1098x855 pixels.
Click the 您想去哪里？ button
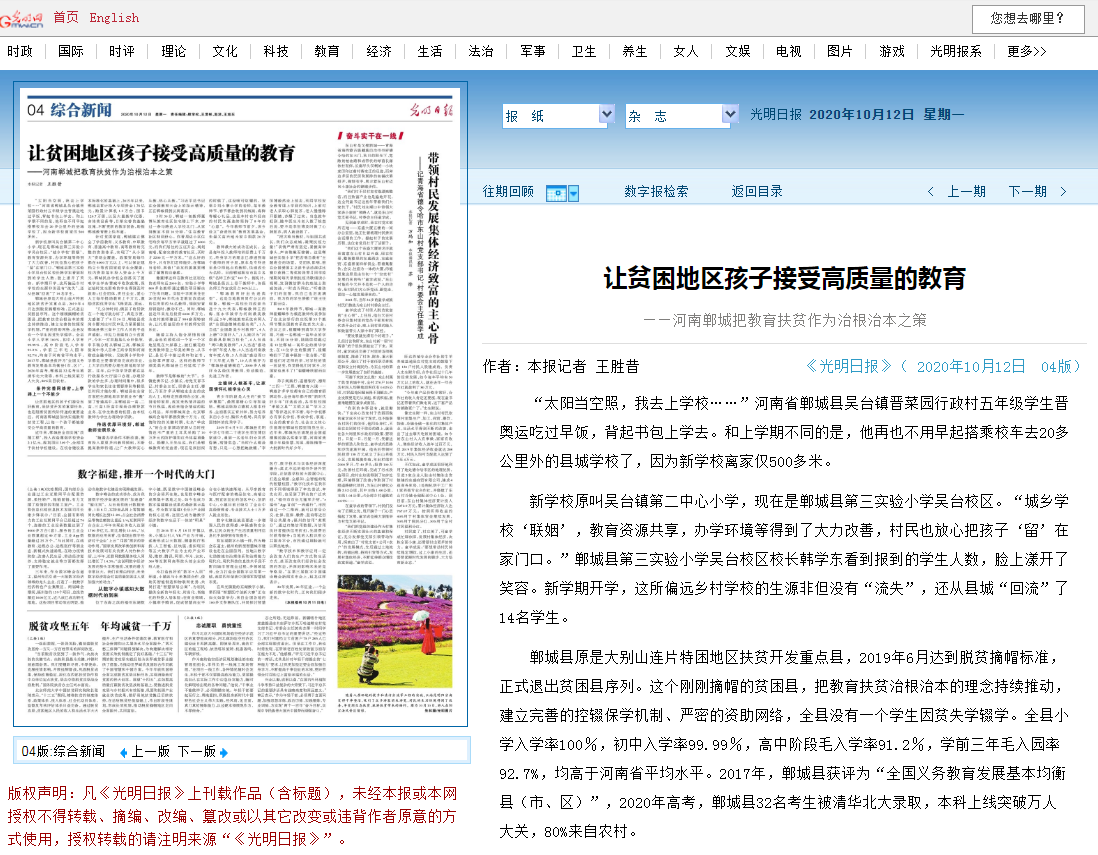[x=1027, y=18]
